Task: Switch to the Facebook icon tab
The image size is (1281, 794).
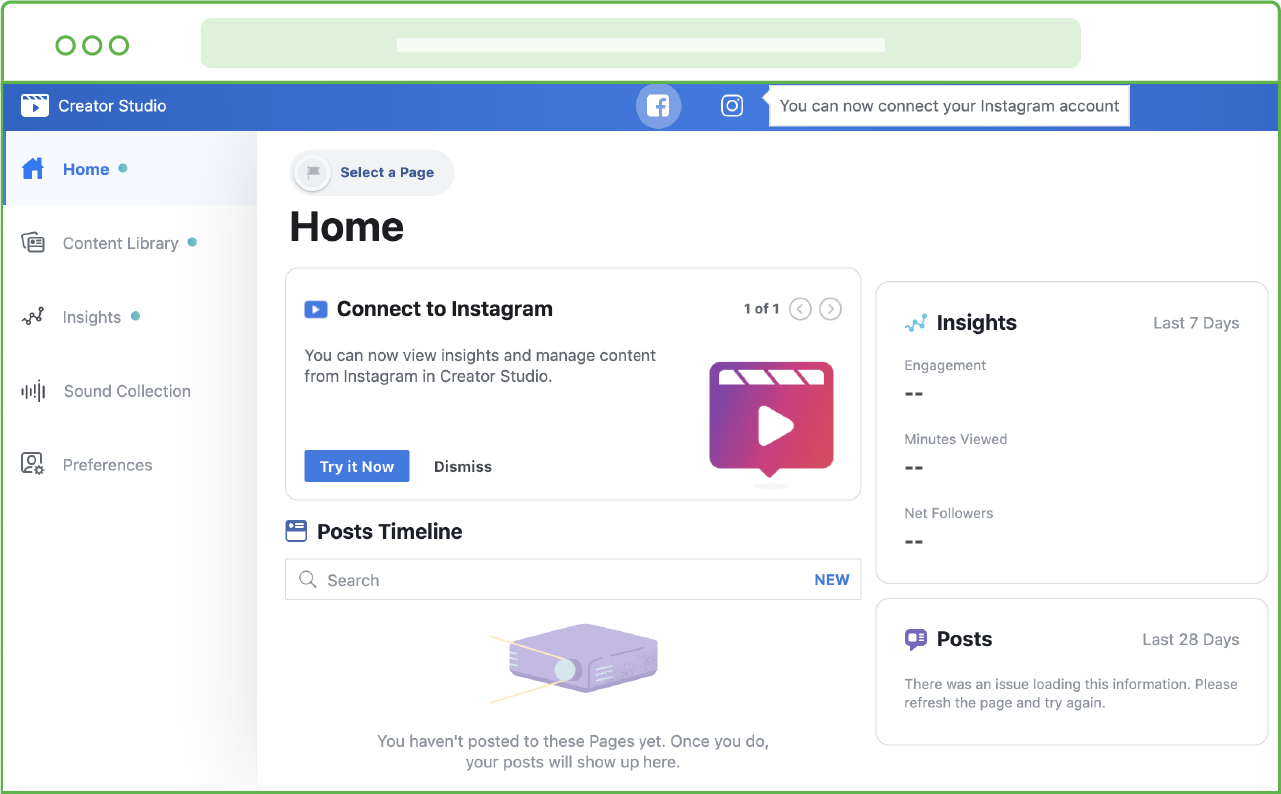Action: click(658, 106)
